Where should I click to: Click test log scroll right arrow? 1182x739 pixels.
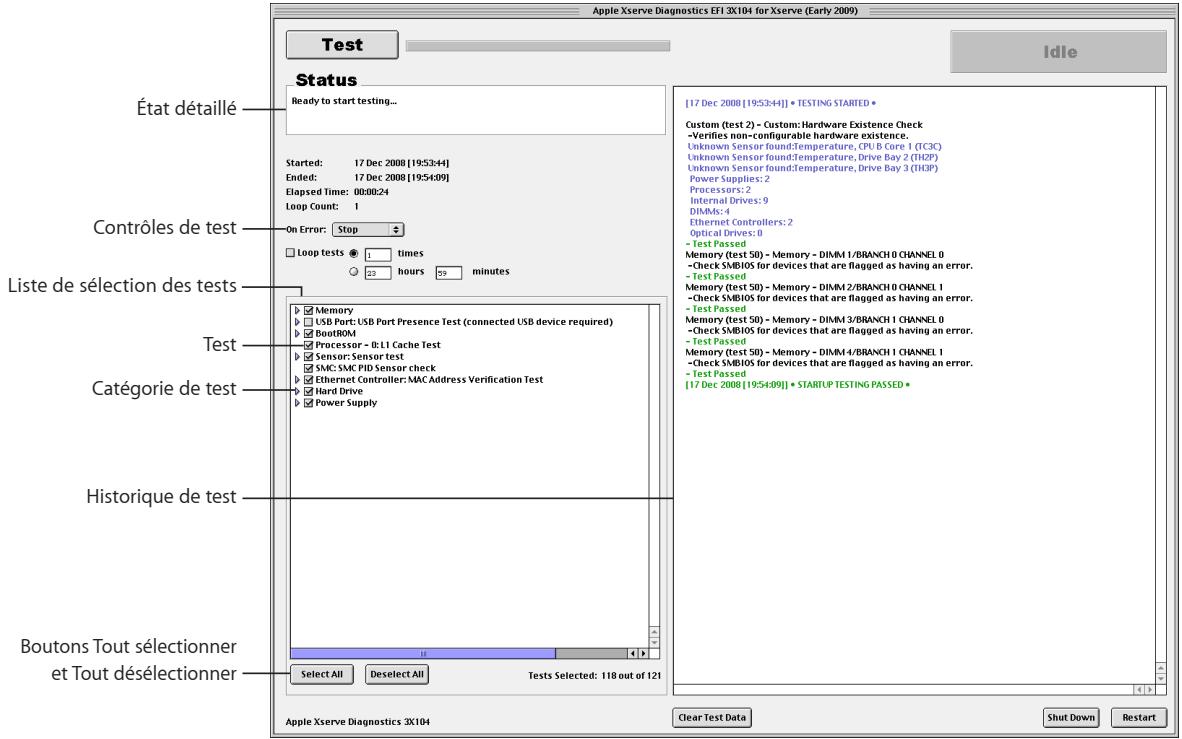click(x=1150, y=690)
